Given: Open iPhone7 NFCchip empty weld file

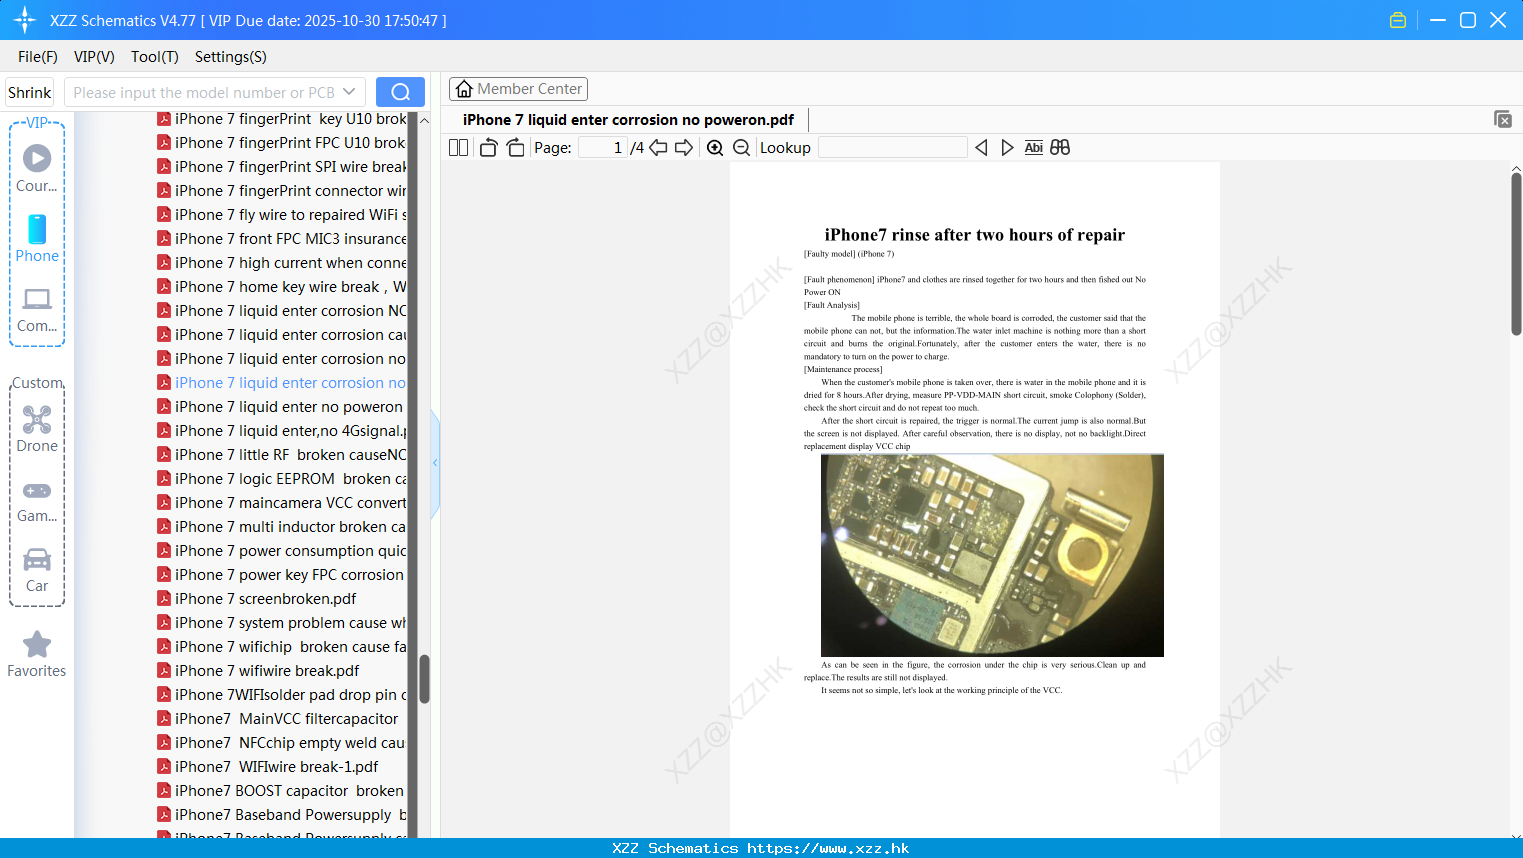Looking at the screenshot, I should click(x=282, y=743).
